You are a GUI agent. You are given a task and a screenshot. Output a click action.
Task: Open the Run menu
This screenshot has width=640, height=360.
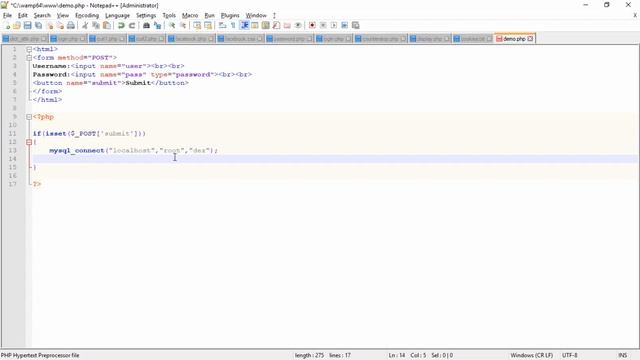pos(209,16)
